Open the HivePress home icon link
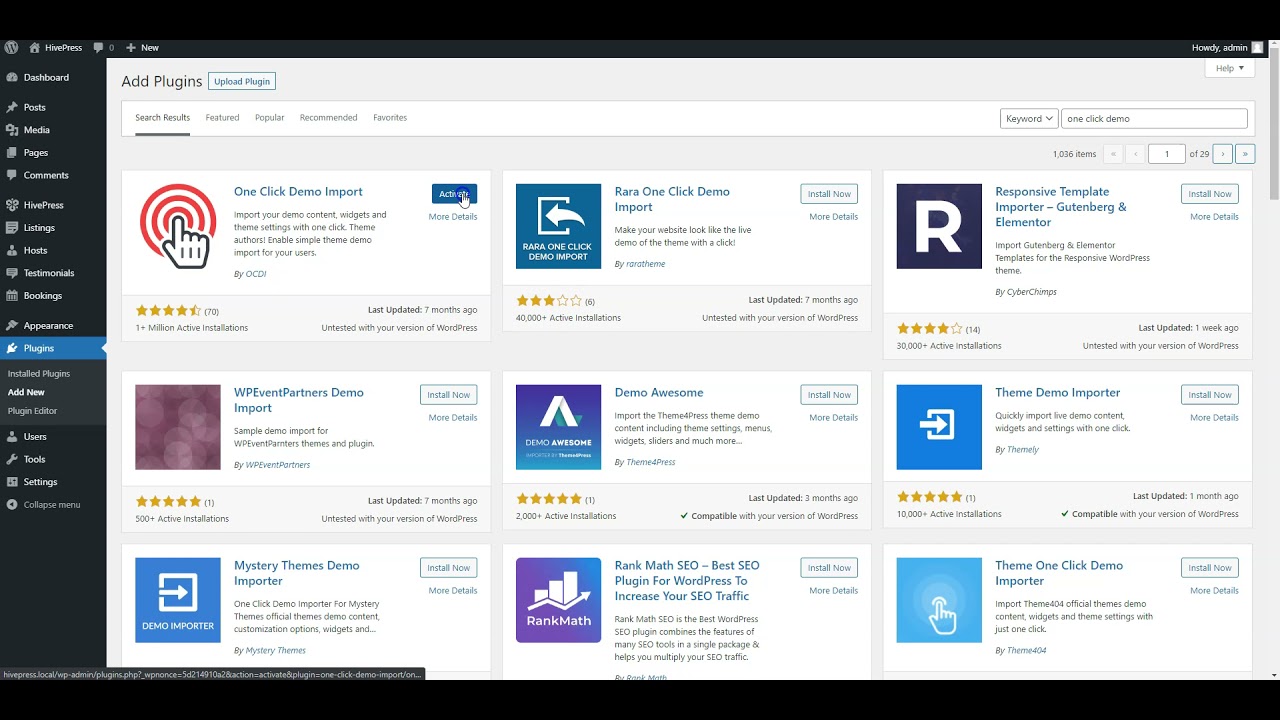The width and height of the screenshot is (1280, 720). (x=55, y=47)
